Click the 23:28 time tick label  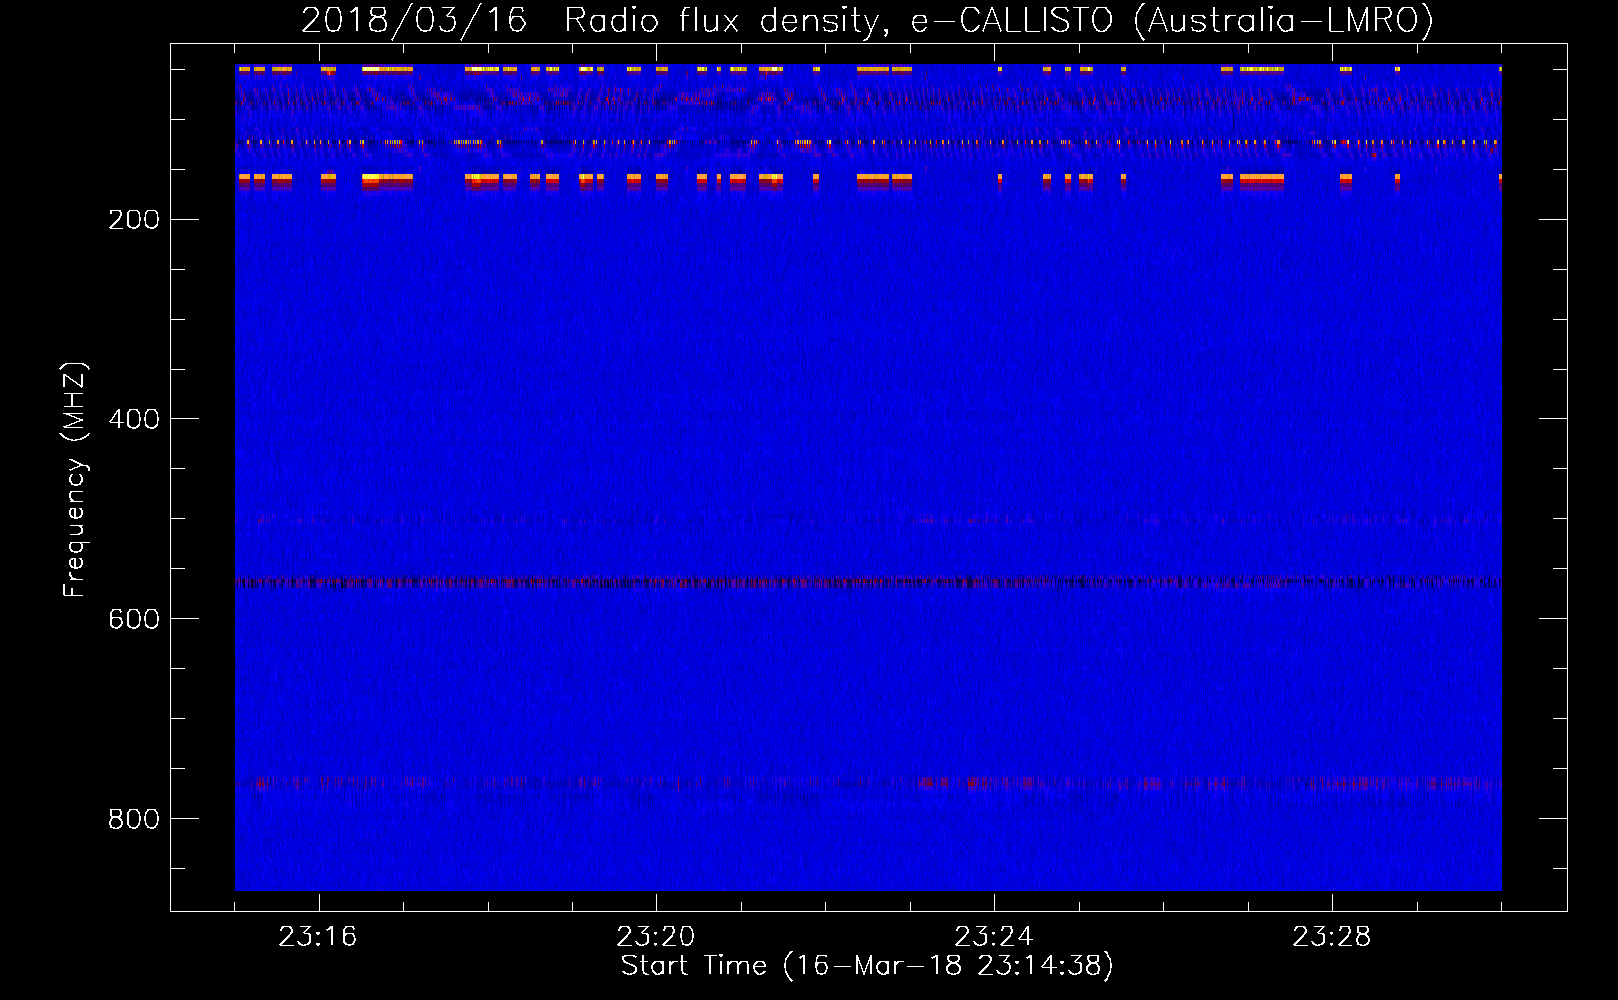click(1332, 937)
